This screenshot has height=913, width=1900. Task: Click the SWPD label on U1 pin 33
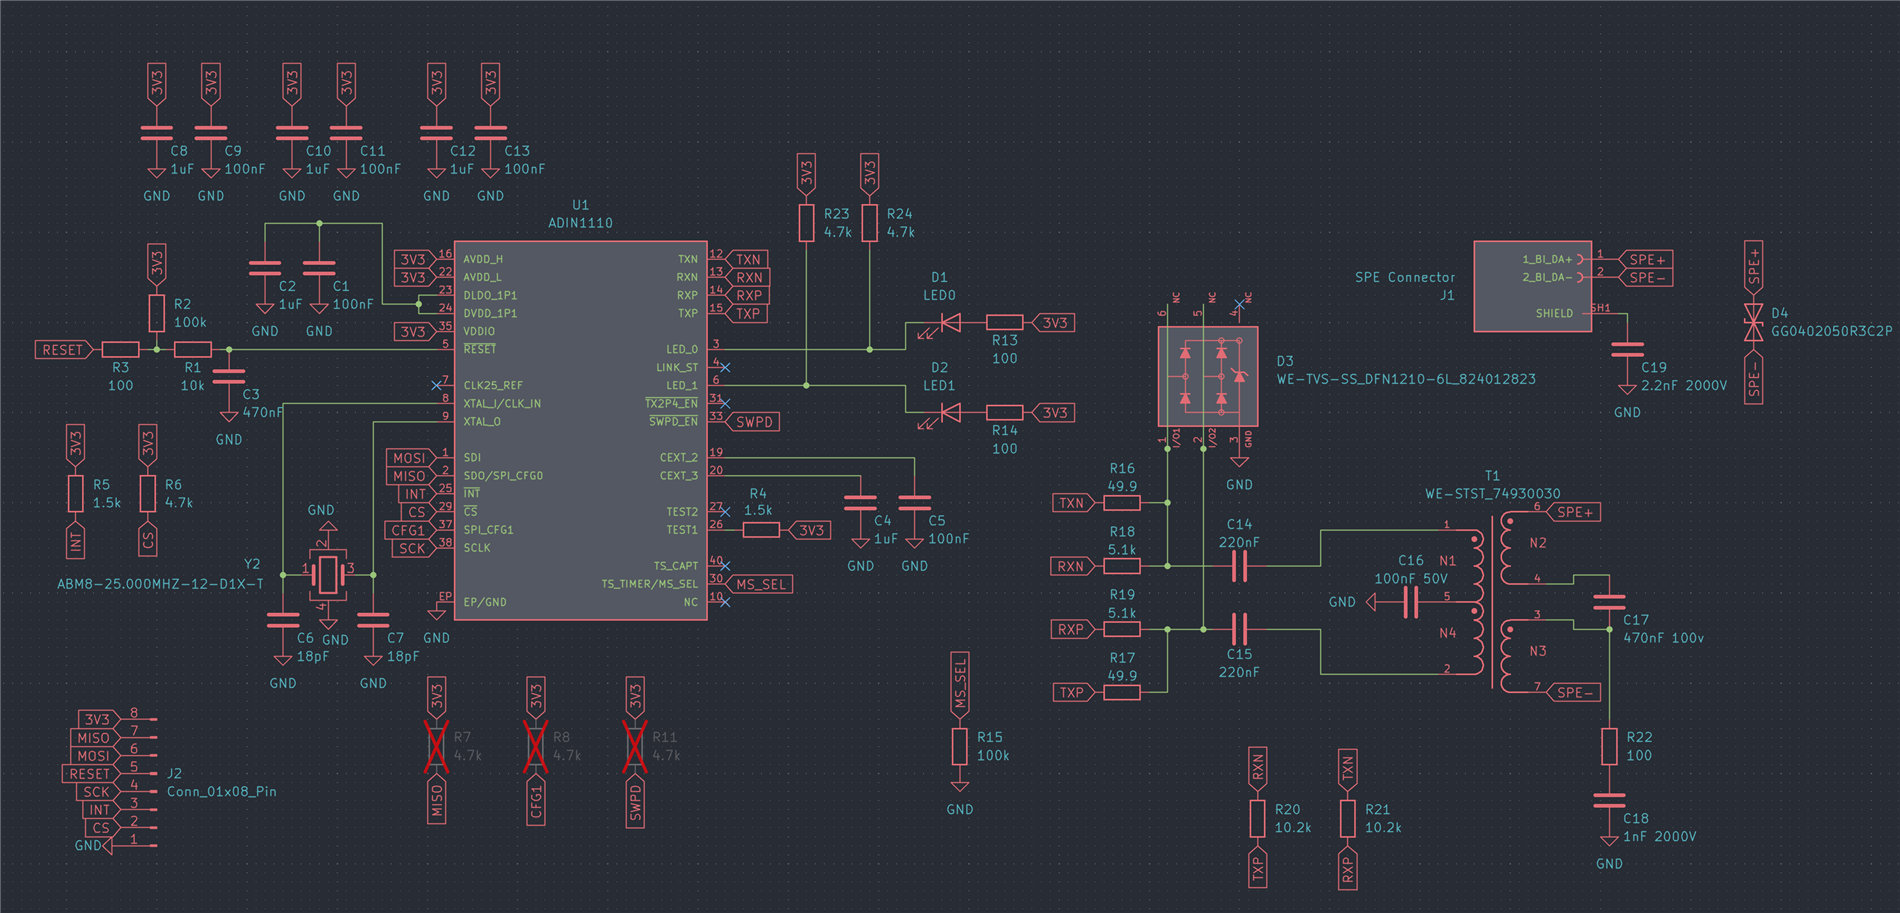(752, 422)
